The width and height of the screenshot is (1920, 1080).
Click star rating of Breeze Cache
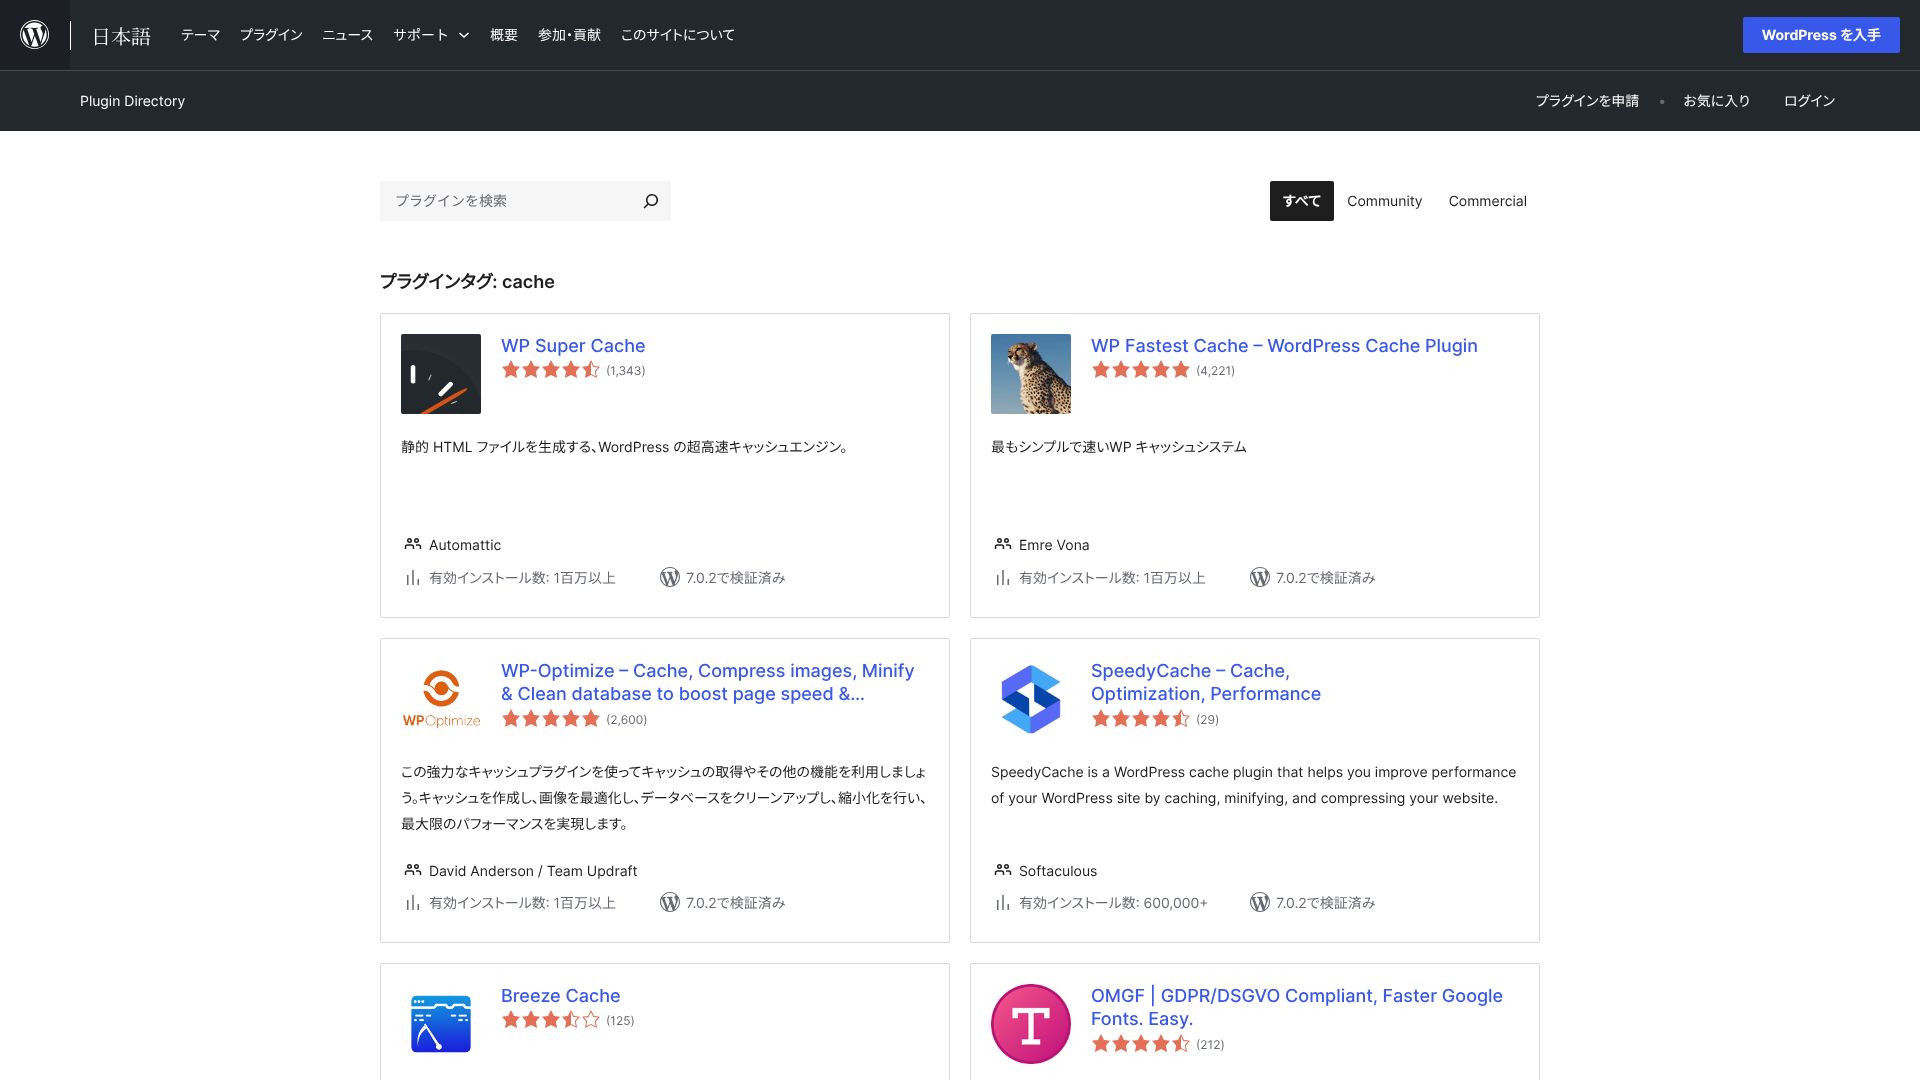click(x=551, y=1020)
